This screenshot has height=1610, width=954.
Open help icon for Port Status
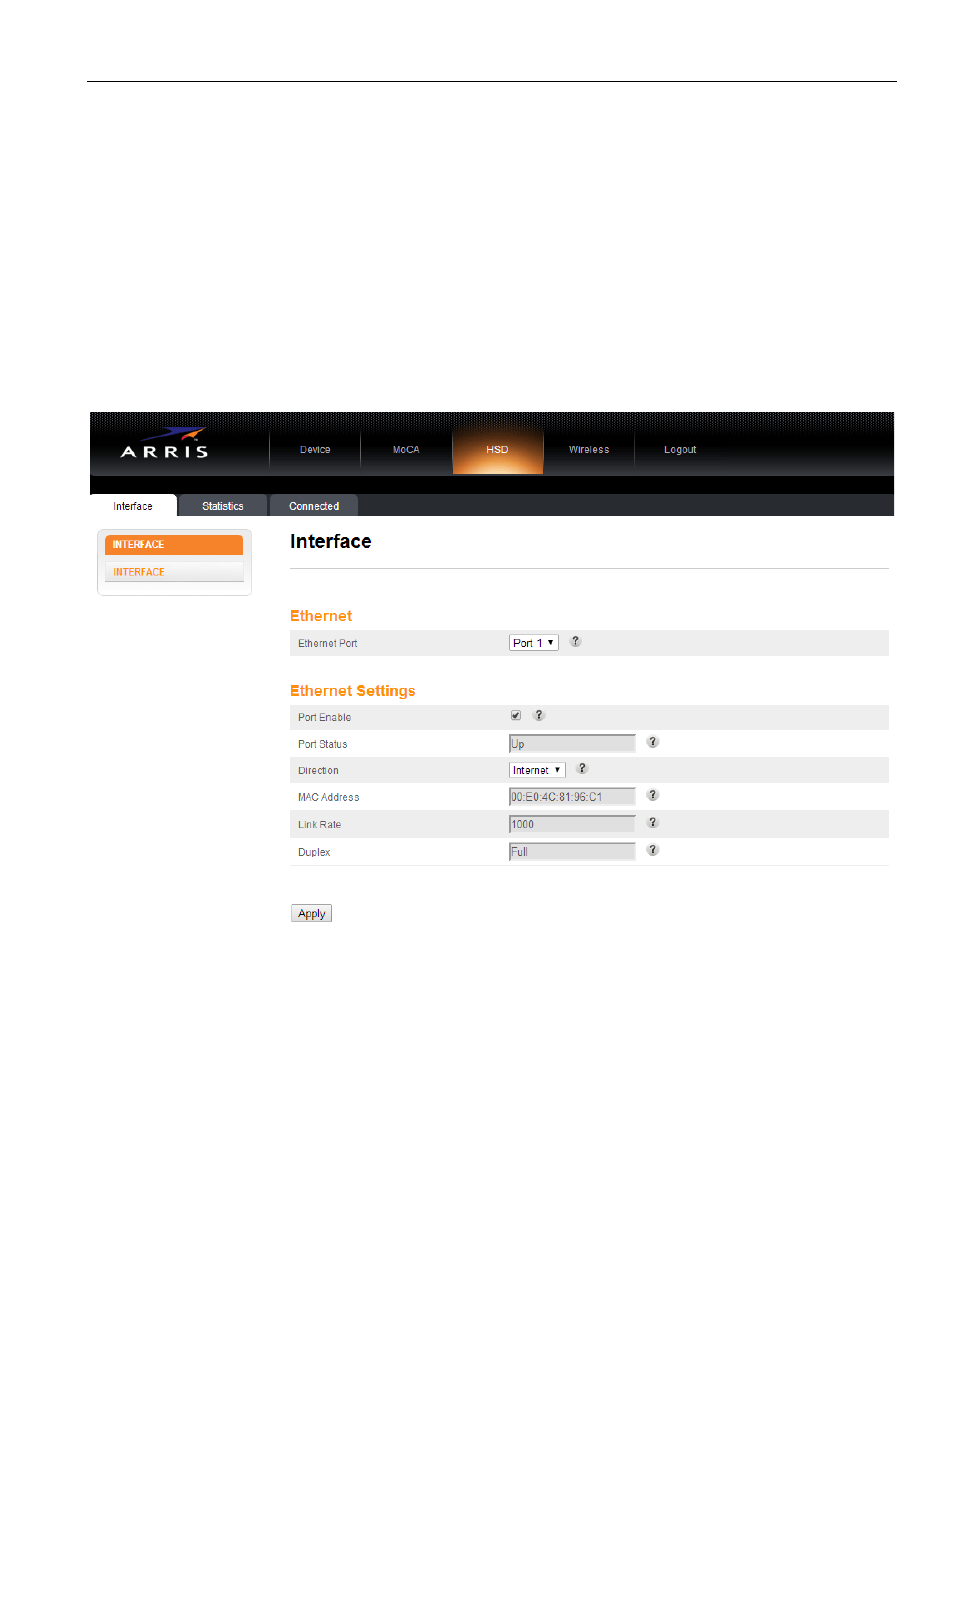coord(653,743)
